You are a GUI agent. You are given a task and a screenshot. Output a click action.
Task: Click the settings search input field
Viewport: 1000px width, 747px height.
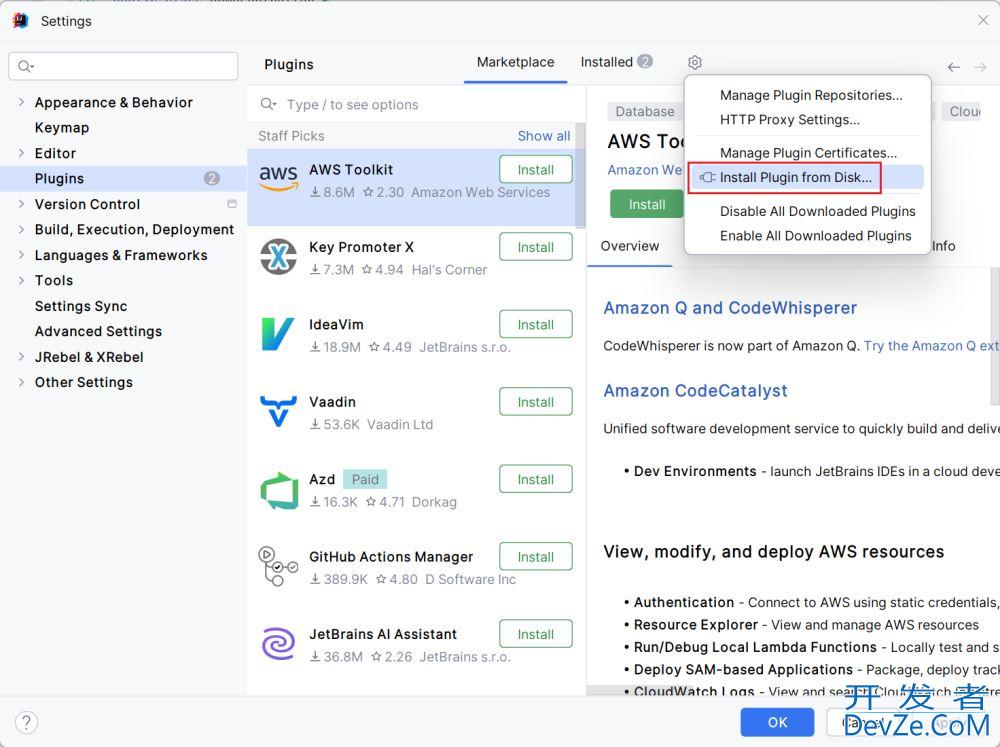click(x=123, y=66)
